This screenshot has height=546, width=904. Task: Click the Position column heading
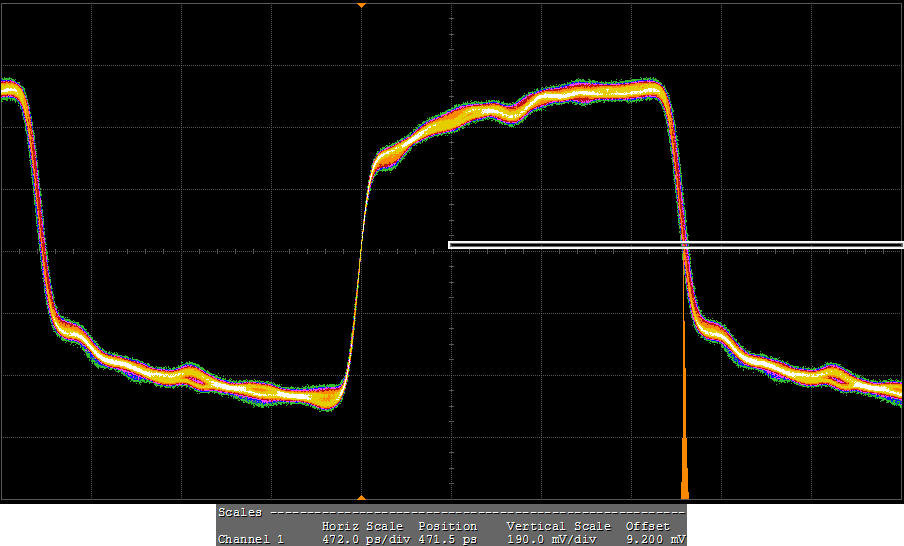click(447, 526)
